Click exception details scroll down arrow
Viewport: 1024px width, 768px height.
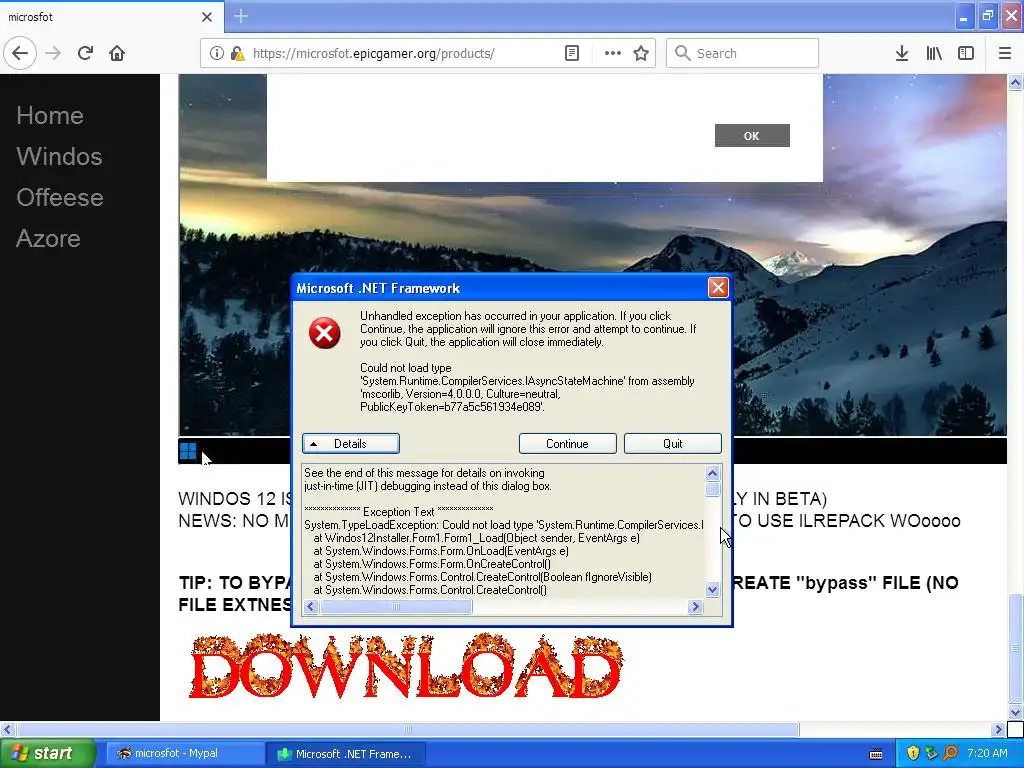tap(712, 590)
